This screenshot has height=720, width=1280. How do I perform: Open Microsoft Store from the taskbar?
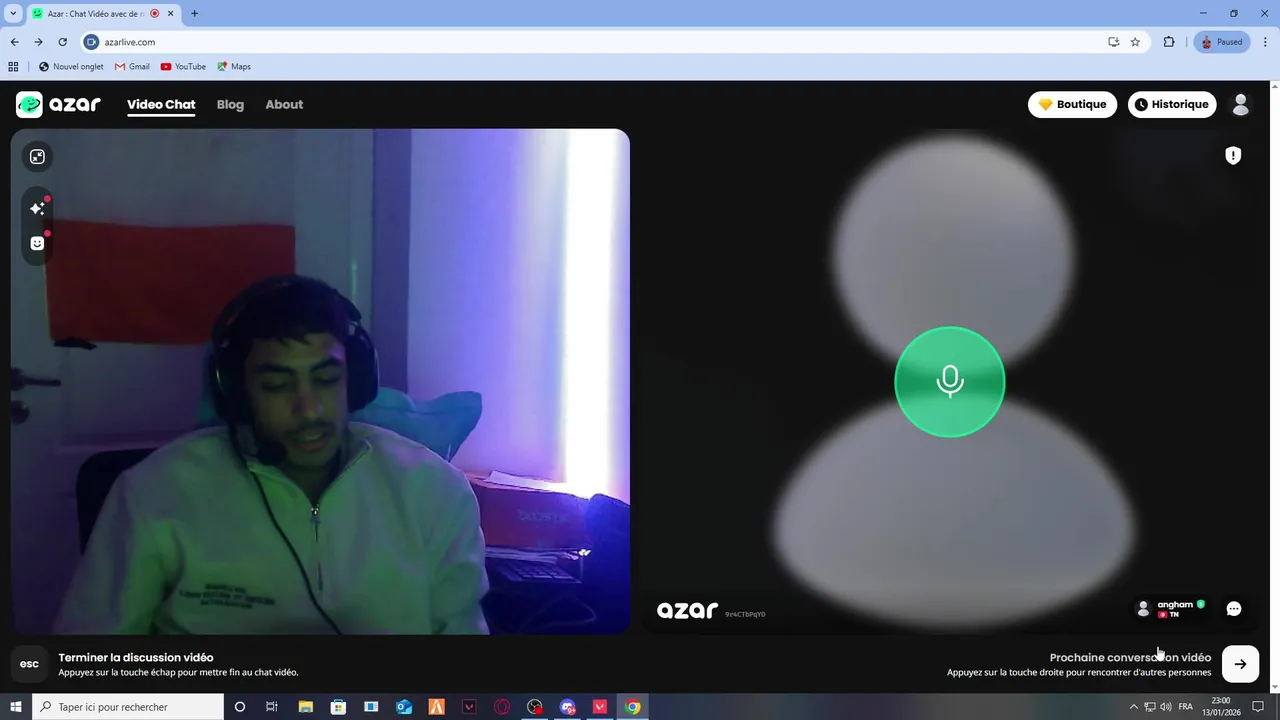point(338,707)
